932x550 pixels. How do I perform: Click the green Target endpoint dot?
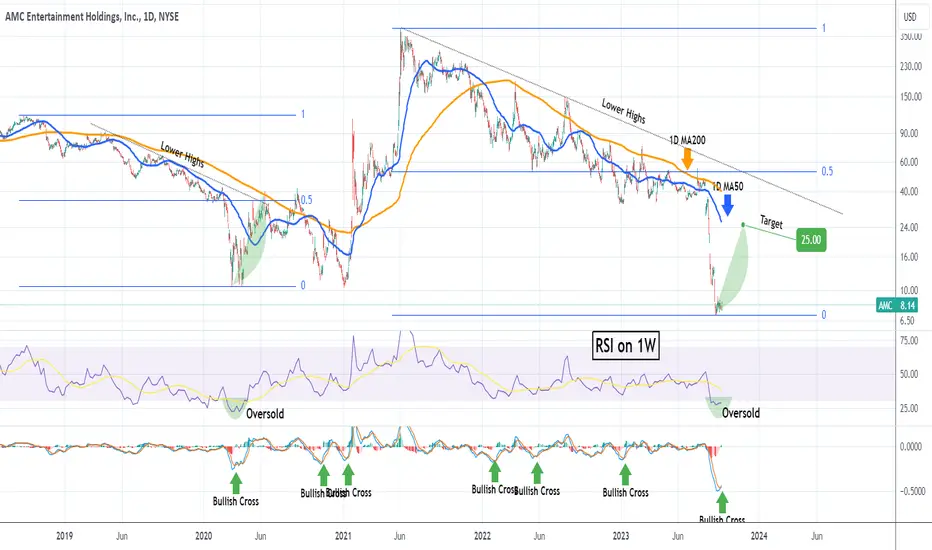[743, 224]
